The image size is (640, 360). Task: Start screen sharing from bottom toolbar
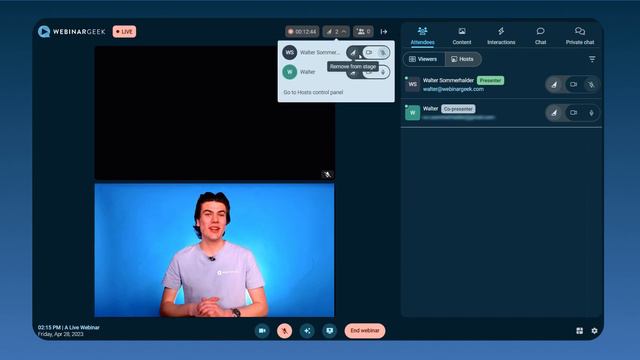click(x=329, y=331)
